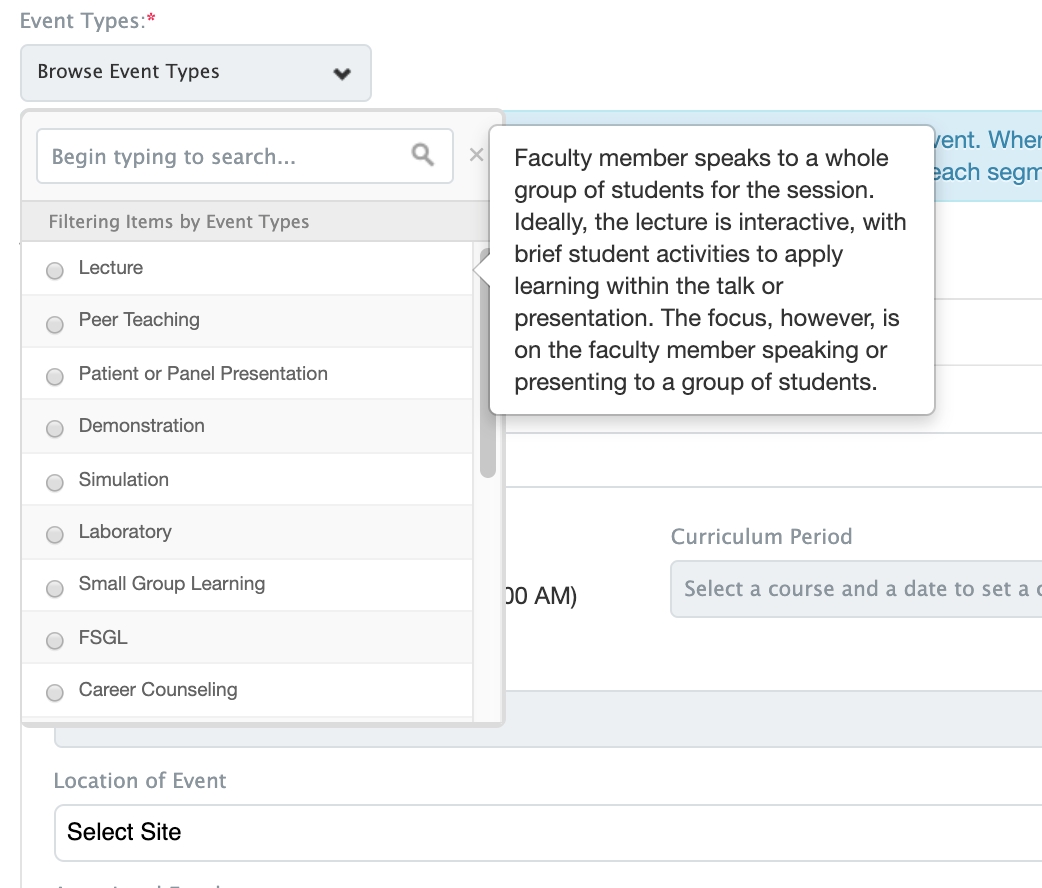
Task: Select the Demonstration radio option
Action: pos(55,428)
